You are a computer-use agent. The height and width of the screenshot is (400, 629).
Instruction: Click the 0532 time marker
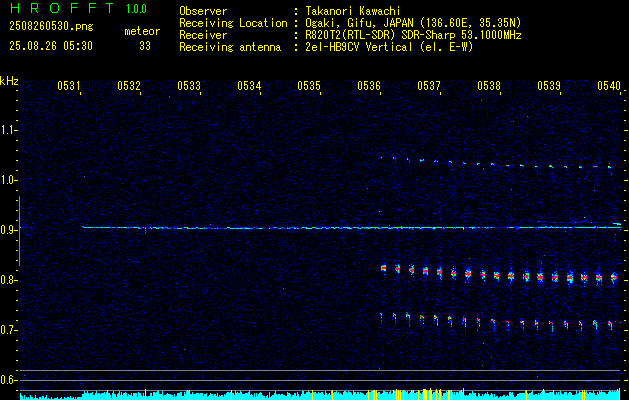tap(129, 85)
